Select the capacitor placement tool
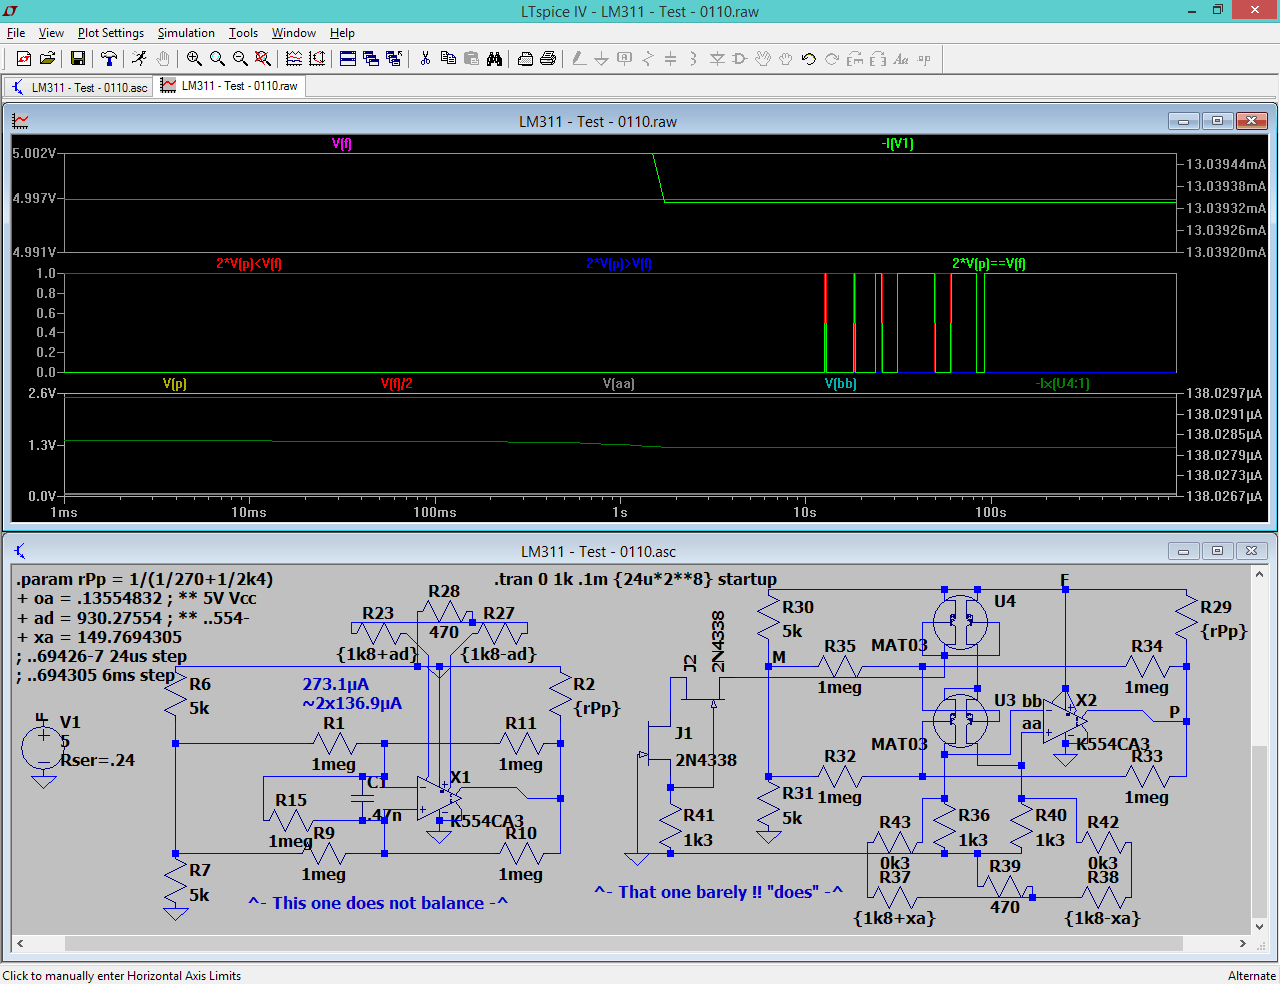The image size is (1280, 984). coord(671,59)
